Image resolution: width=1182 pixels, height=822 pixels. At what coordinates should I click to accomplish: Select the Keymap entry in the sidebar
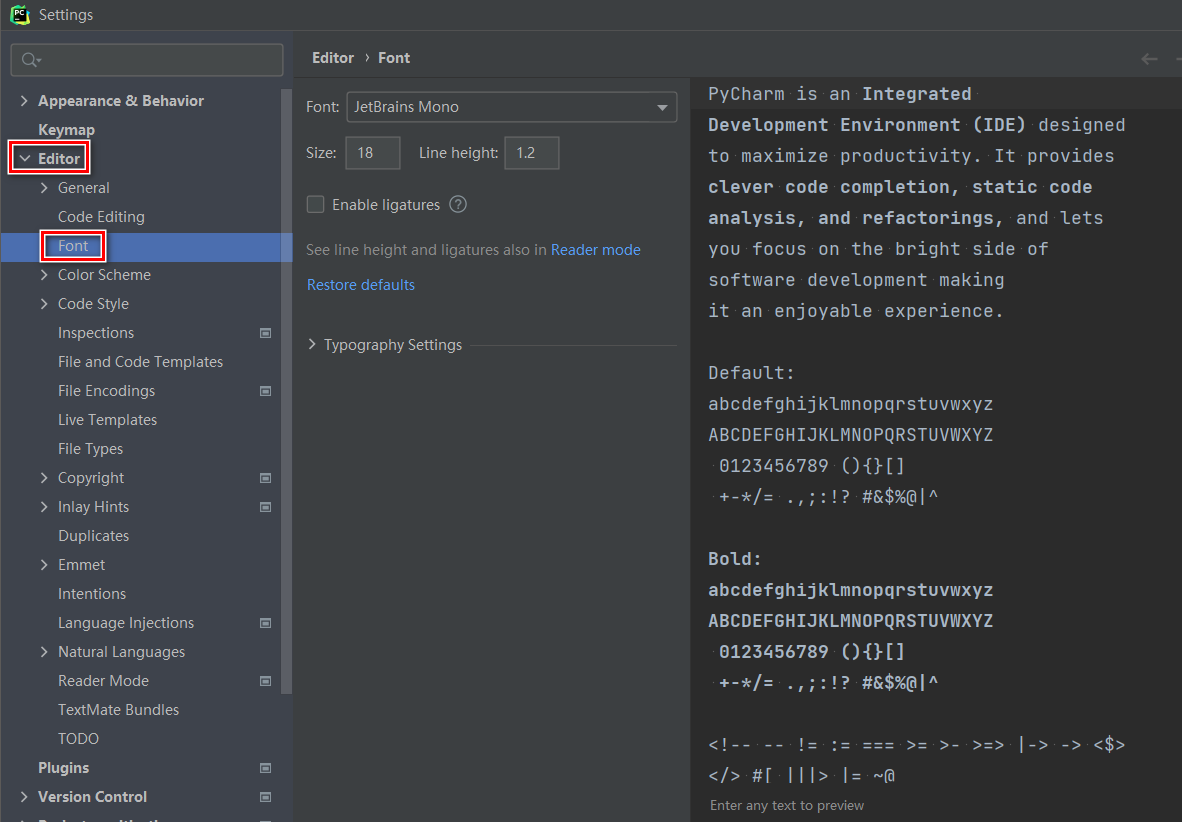coord(64,129)
